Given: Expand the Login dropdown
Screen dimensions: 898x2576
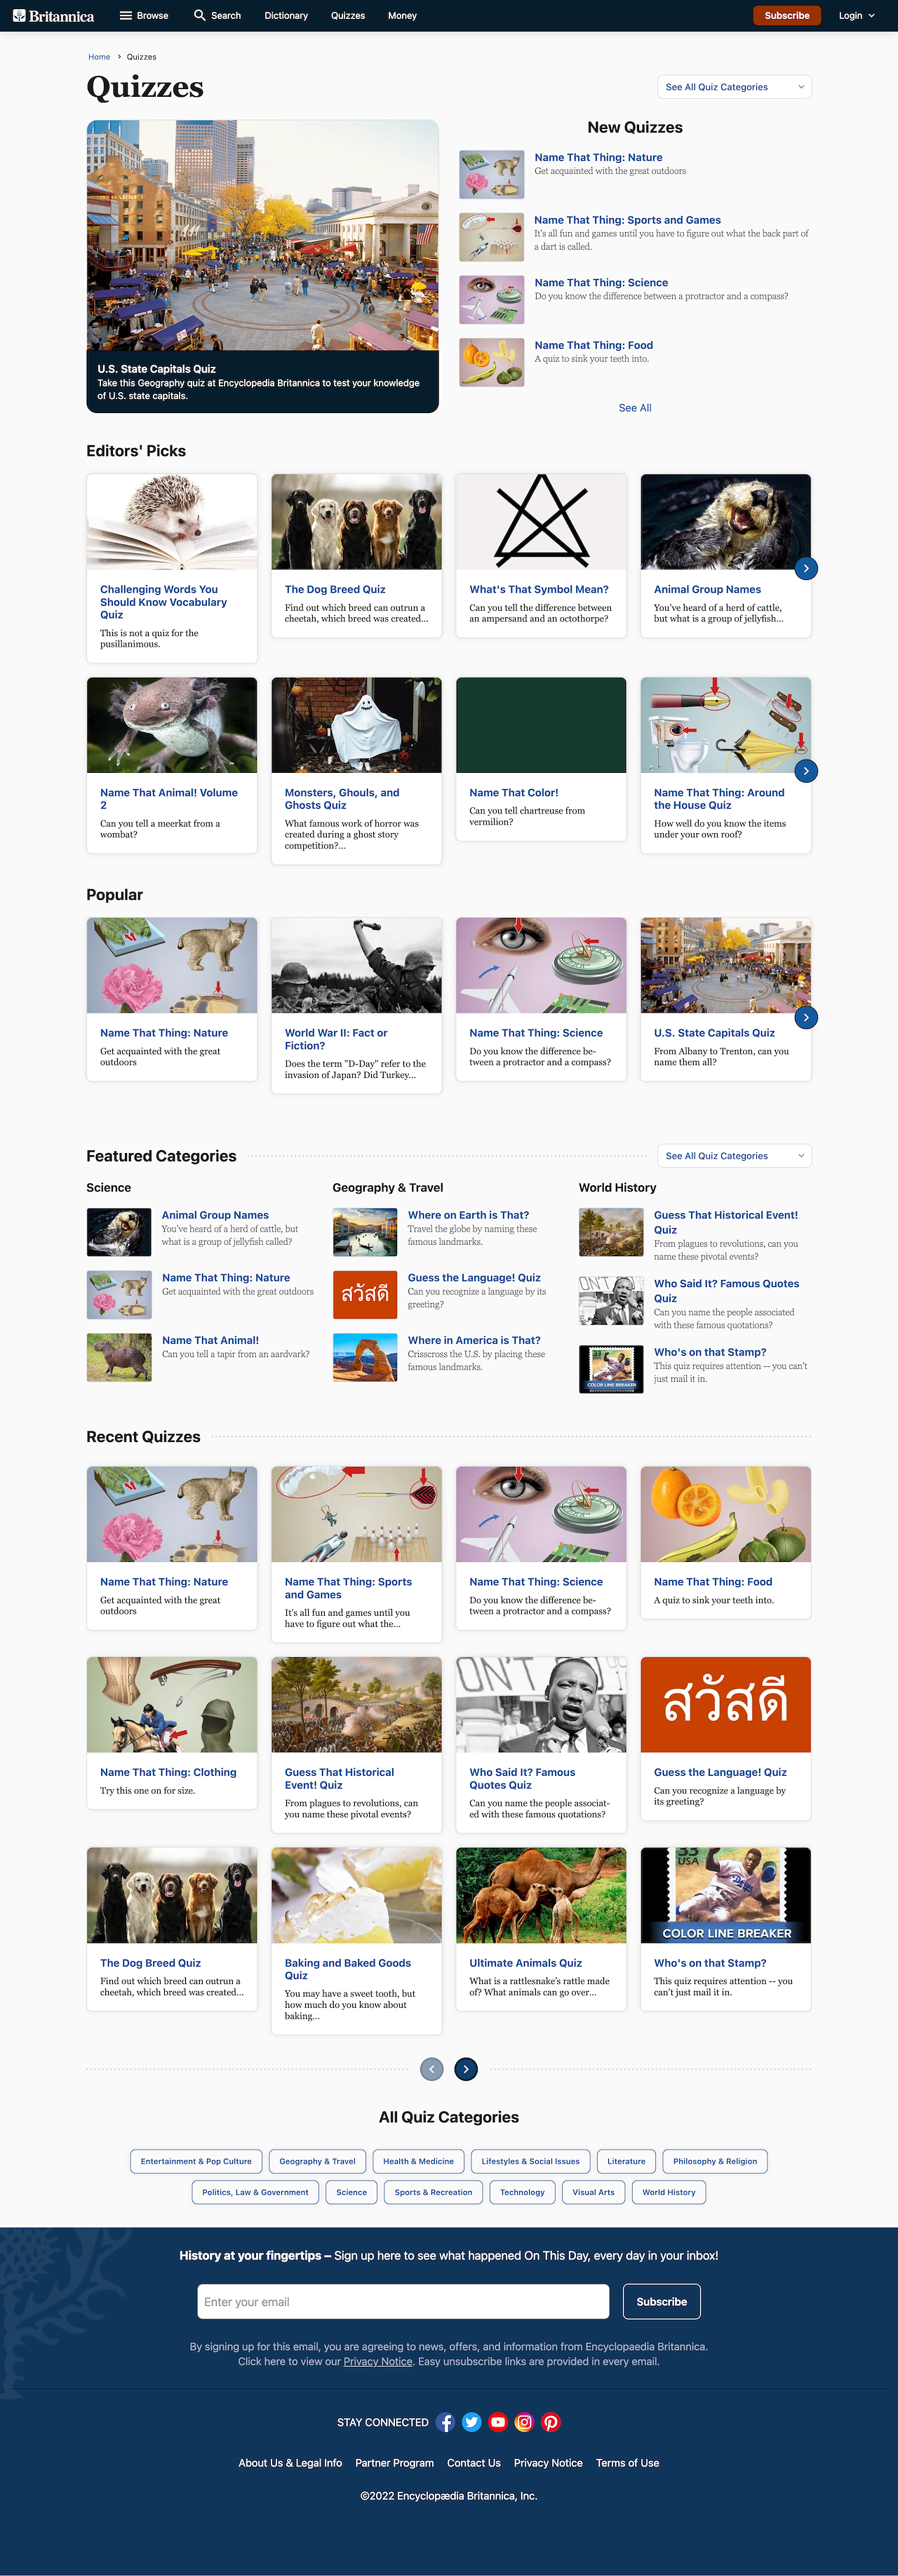Looking at the screenshot, I should [x=856, y=16].
